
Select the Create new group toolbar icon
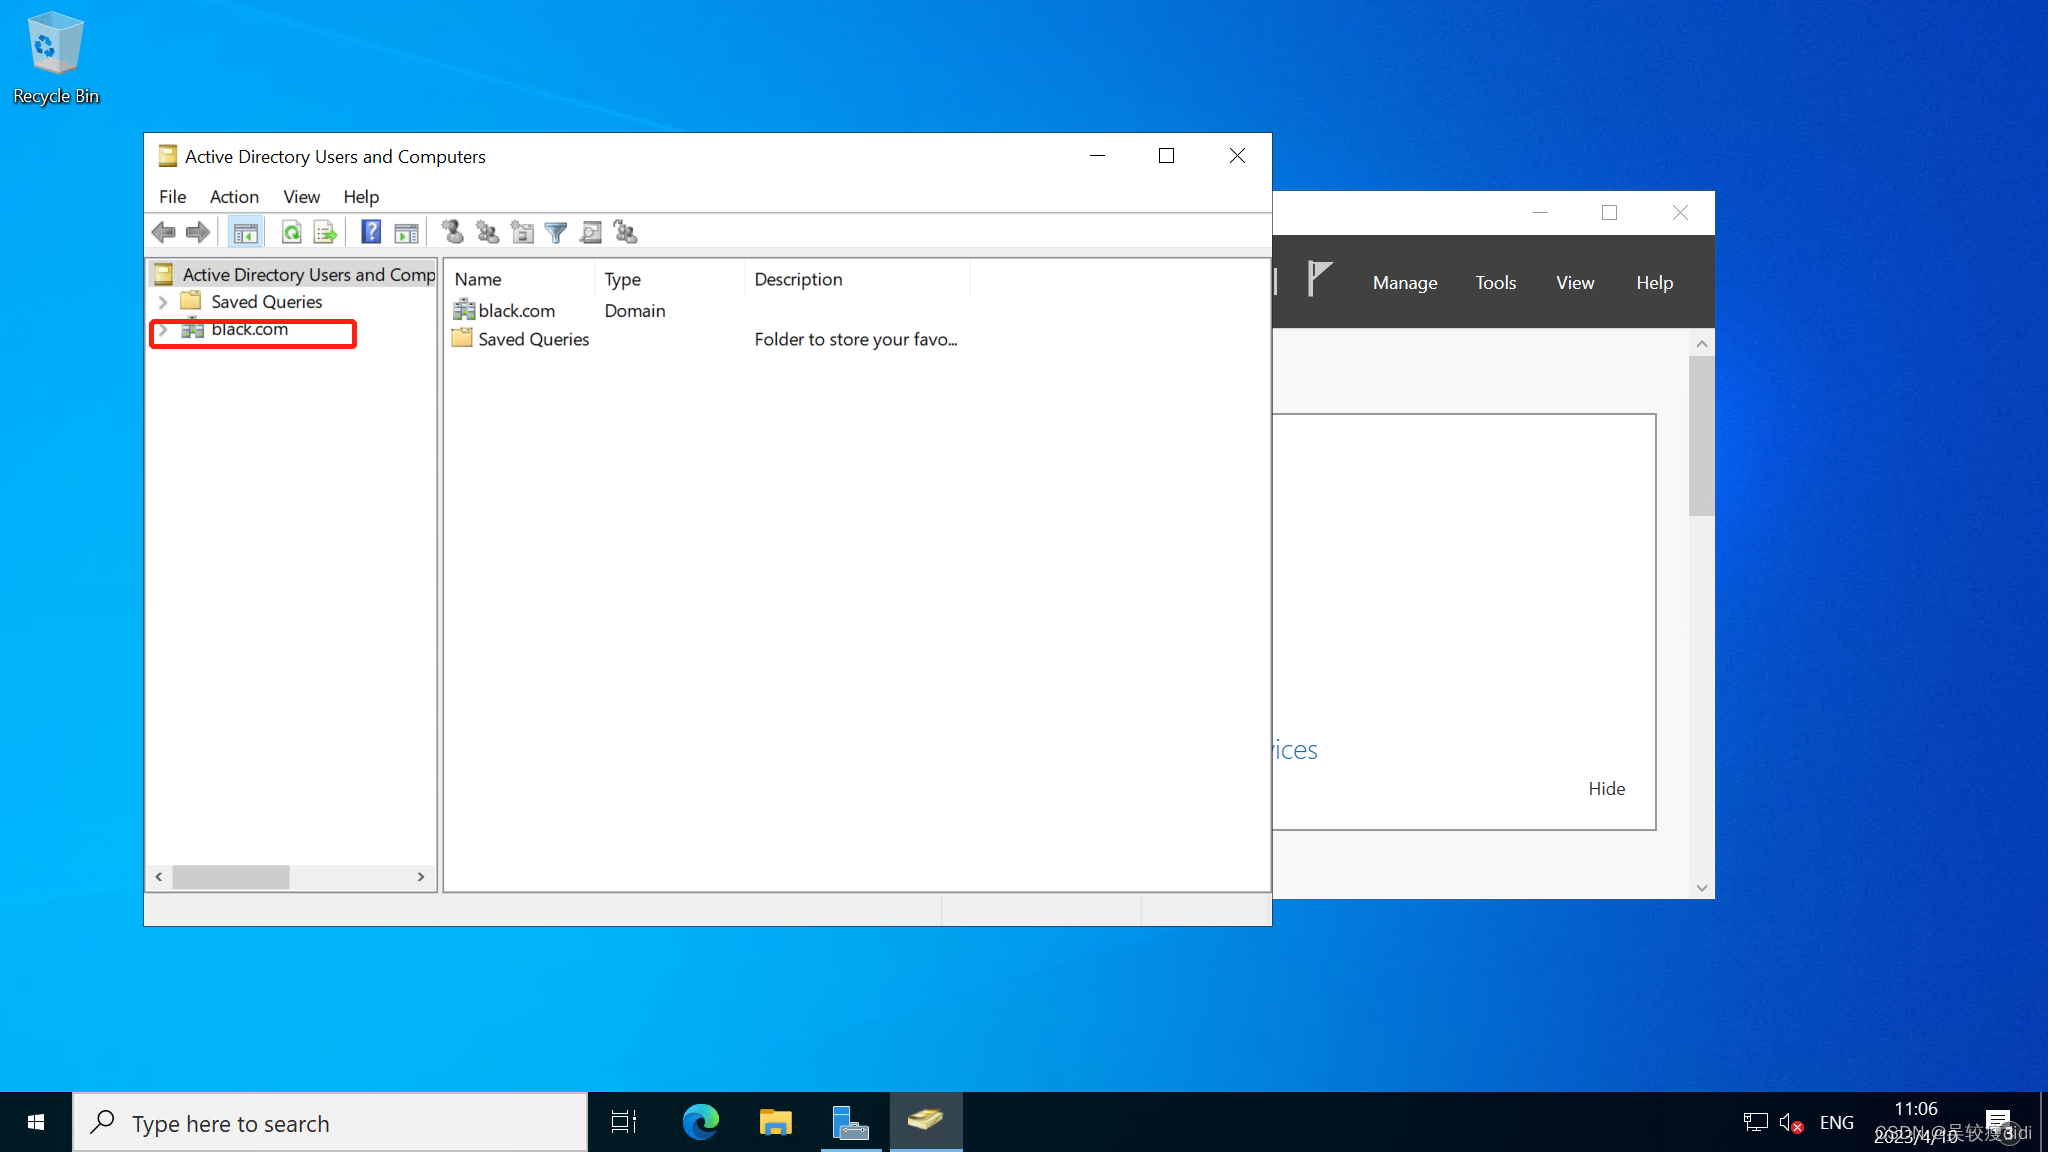487,232
